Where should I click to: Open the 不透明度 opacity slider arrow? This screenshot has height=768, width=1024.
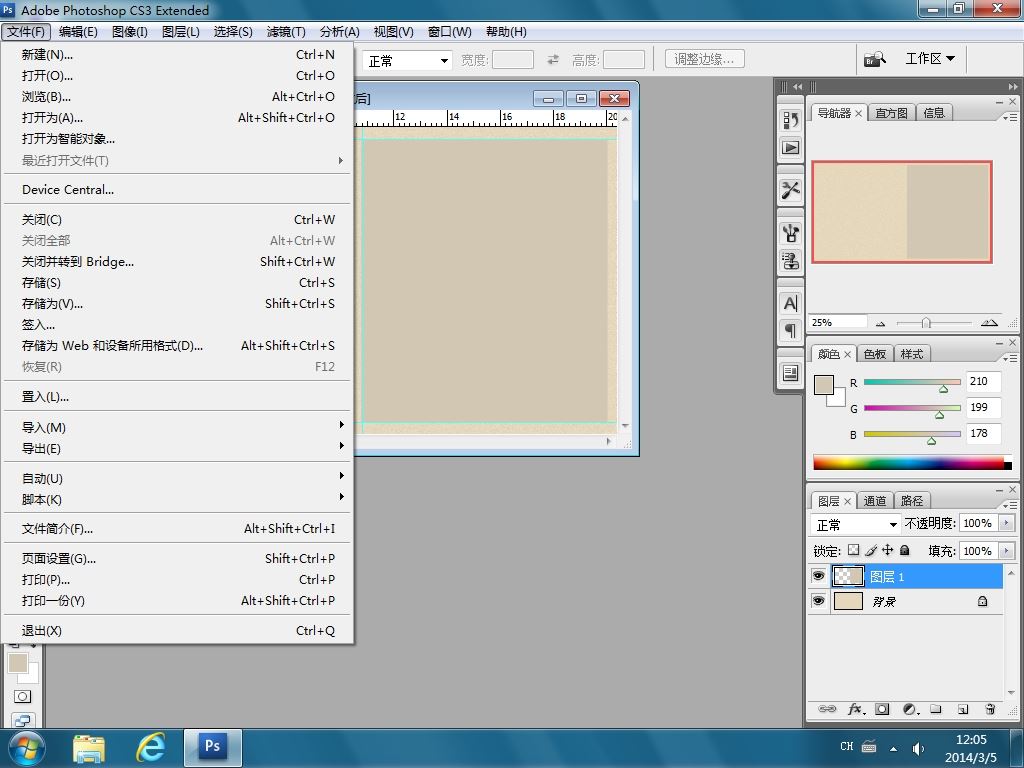[1006, 523]
